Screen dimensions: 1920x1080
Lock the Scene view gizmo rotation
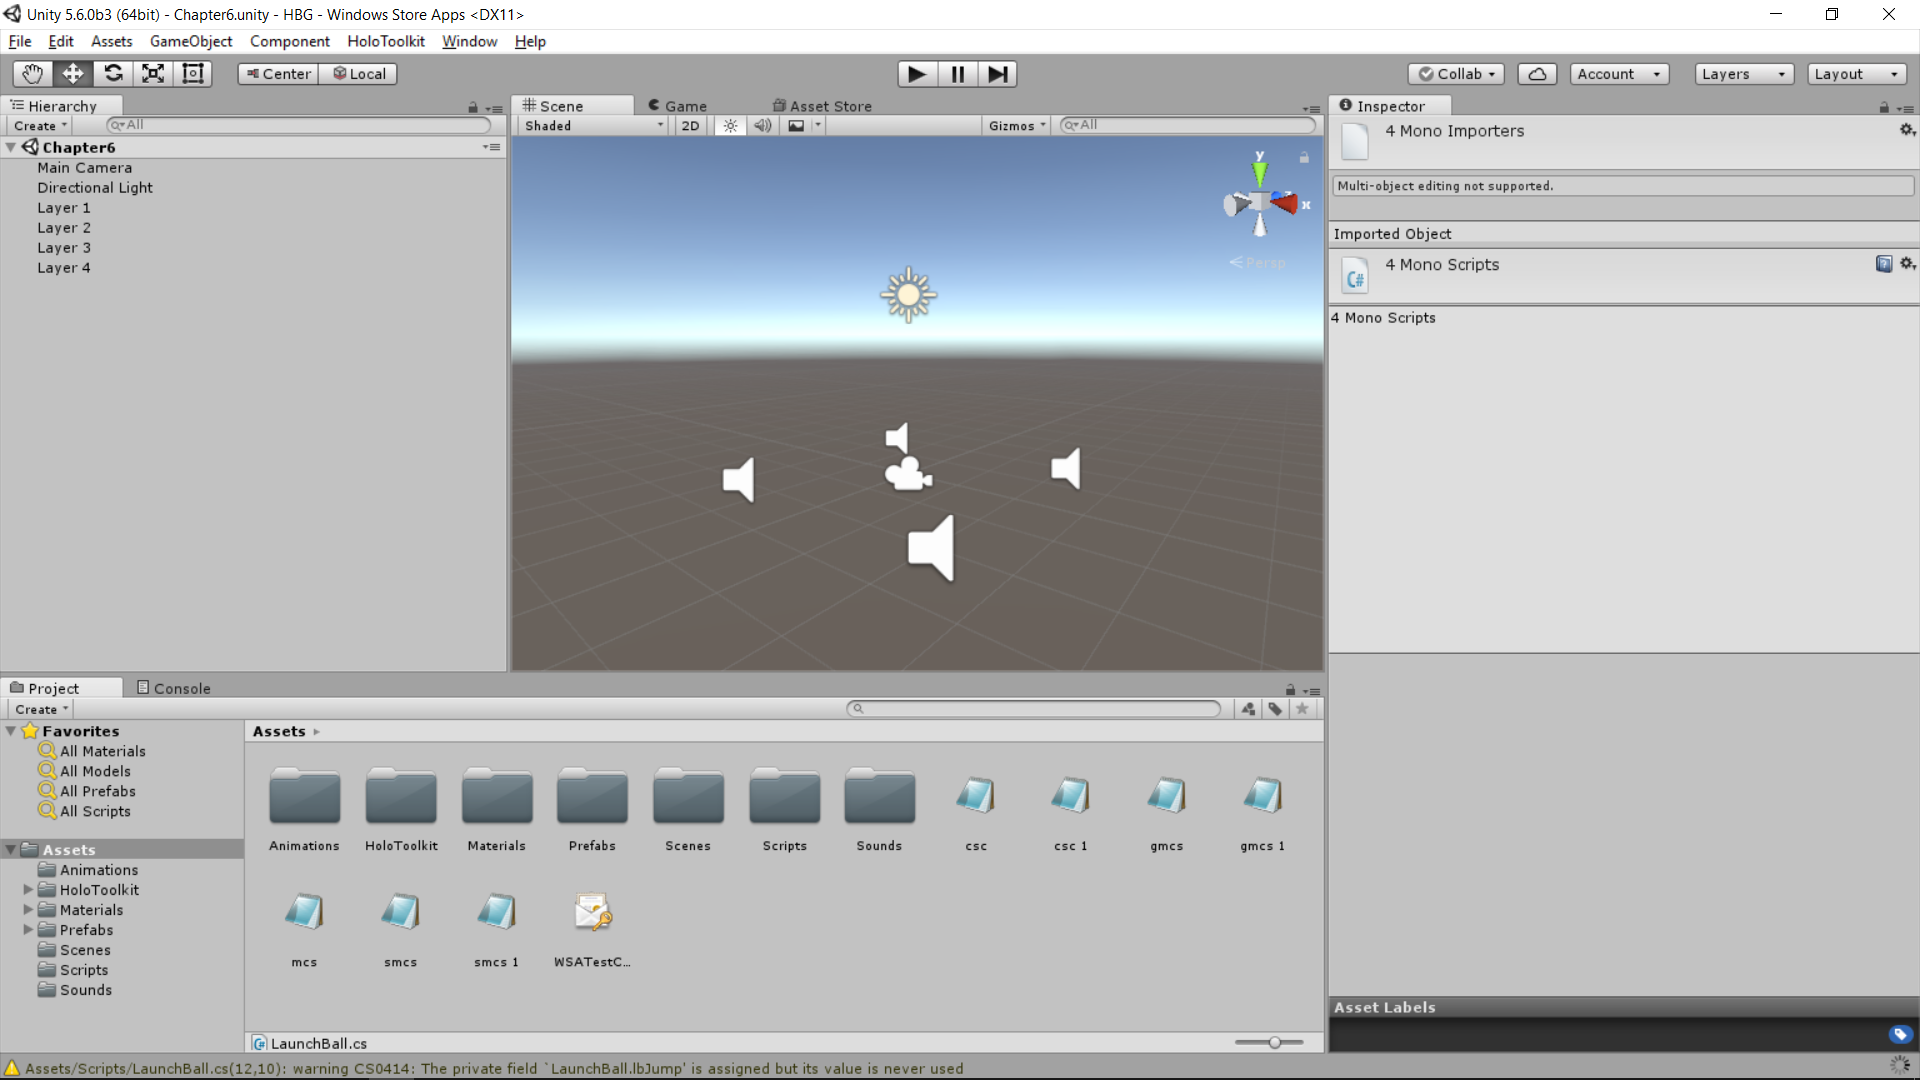tap(1304, 158)
